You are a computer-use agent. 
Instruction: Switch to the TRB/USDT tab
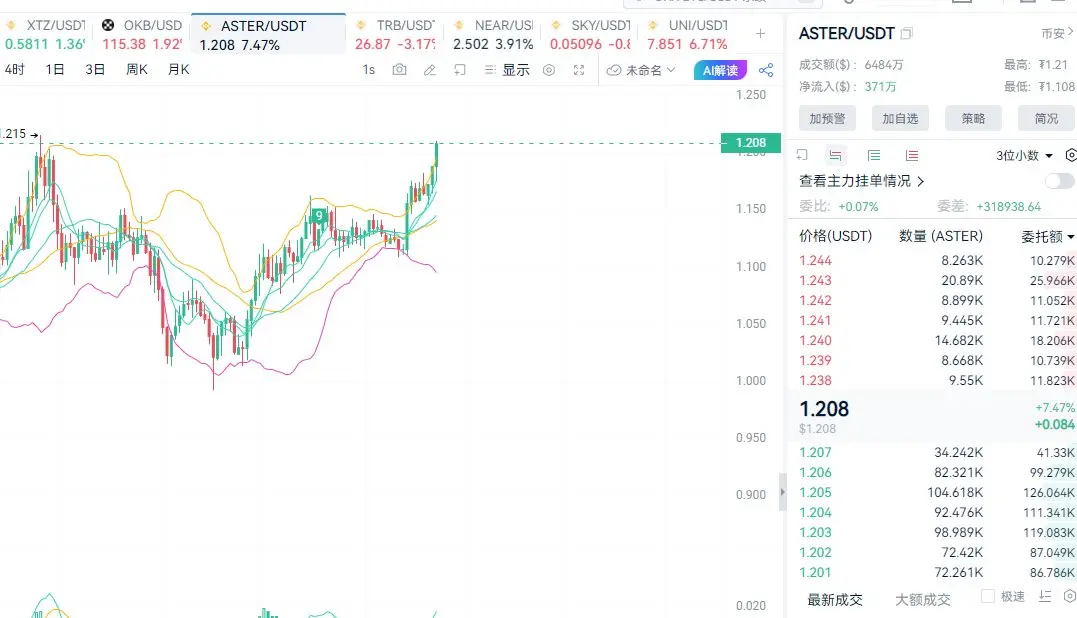coord(395,34)
